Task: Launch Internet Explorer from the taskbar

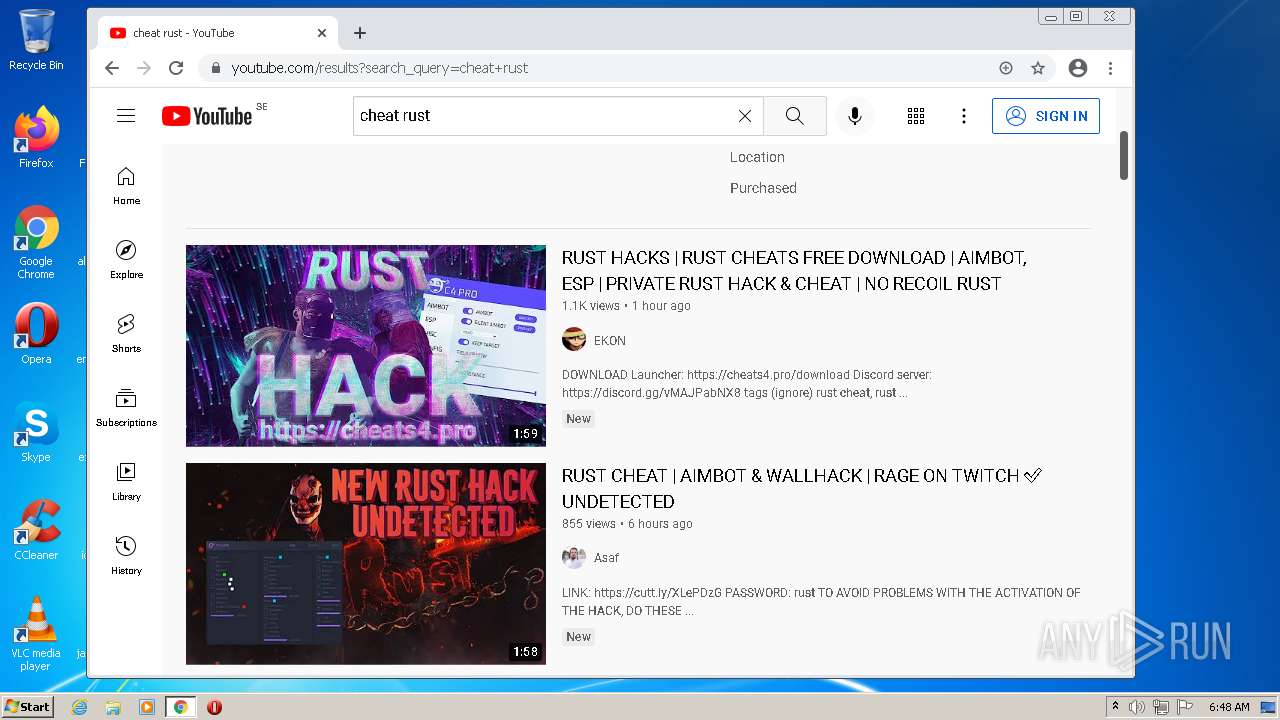Action: 79,707
